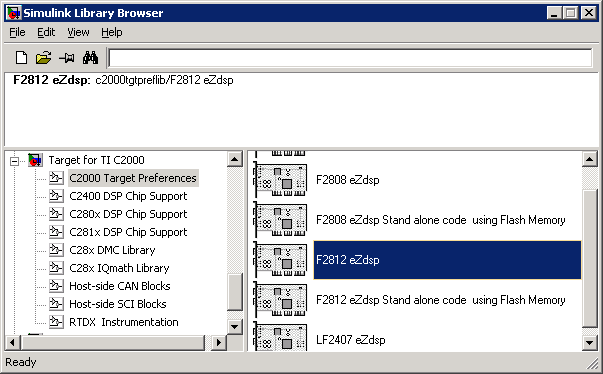603x374 pixels.
Task: Click the binoculars Find block icon
Action: (x=90, y=58)
